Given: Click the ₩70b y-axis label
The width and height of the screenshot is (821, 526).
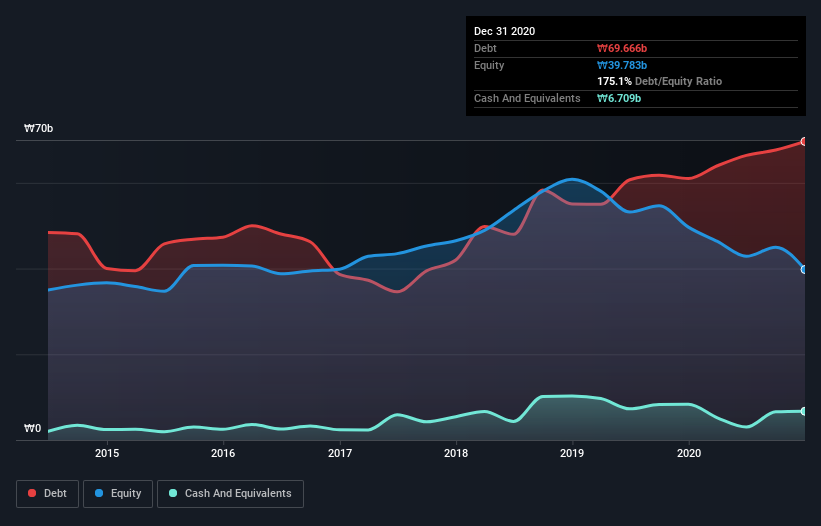Looking at the screenshot, I should (39, 129).
